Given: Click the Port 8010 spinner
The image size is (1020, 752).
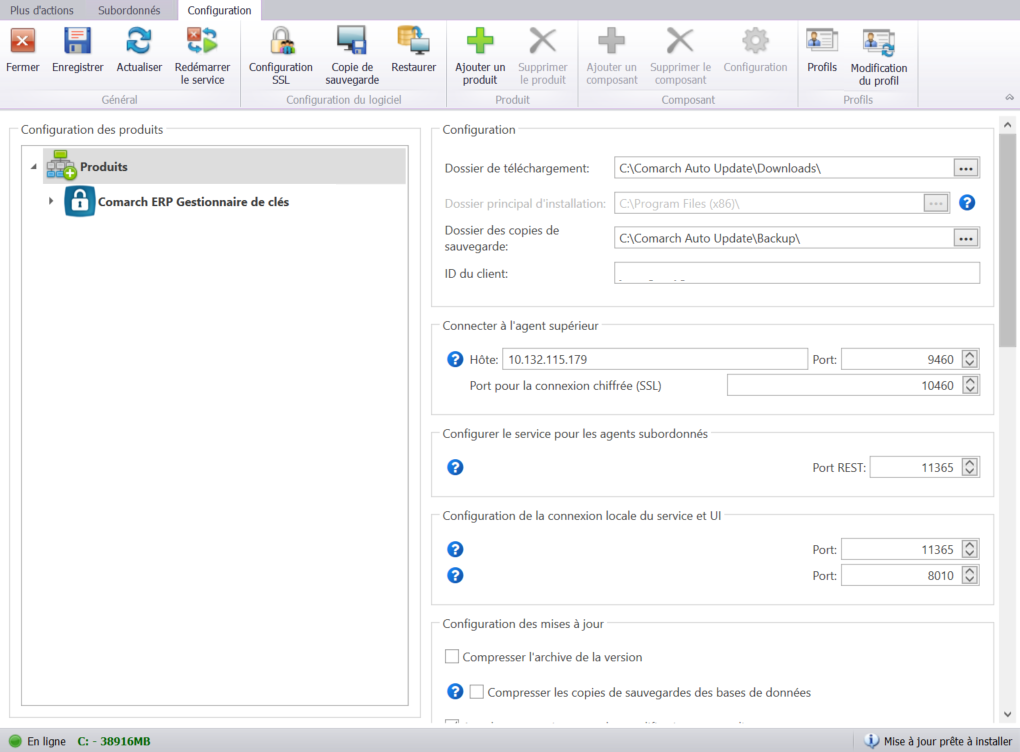Looking at the screenshot, I should point(970,576).
